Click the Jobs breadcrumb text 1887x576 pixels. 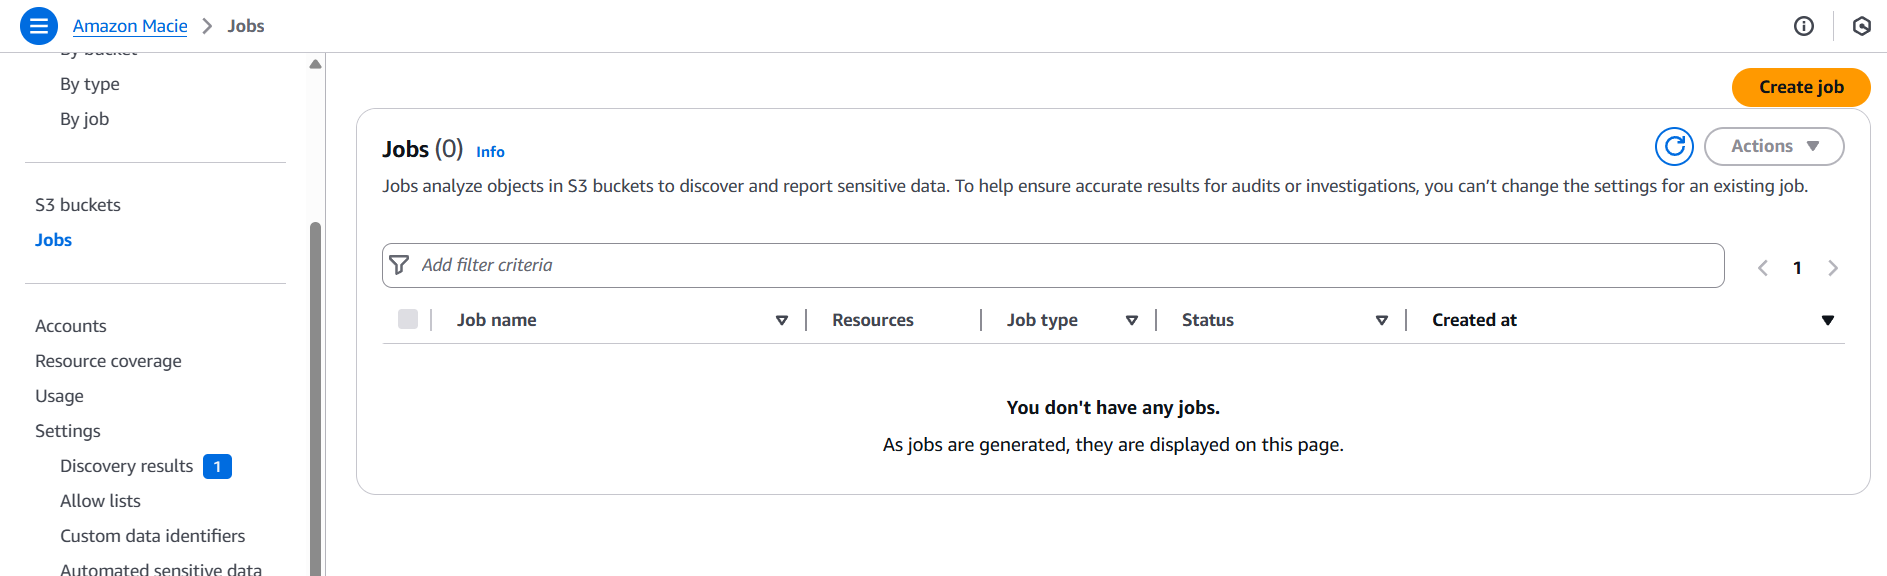coord(246,26)
